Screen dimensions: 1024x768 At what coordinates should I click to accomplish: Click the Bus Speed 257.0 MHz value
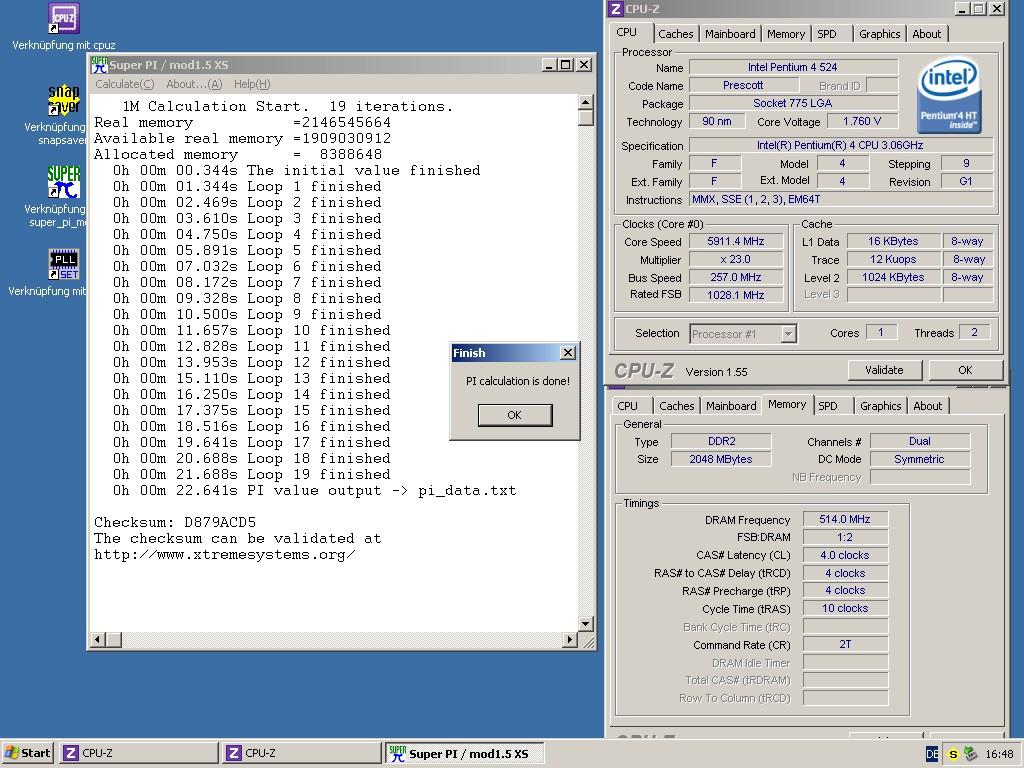pyautogui.click(x=735, y=277)
